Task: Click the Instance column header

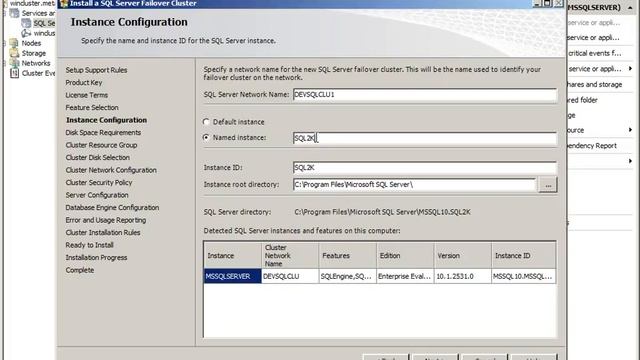Action: pos(232,256)
